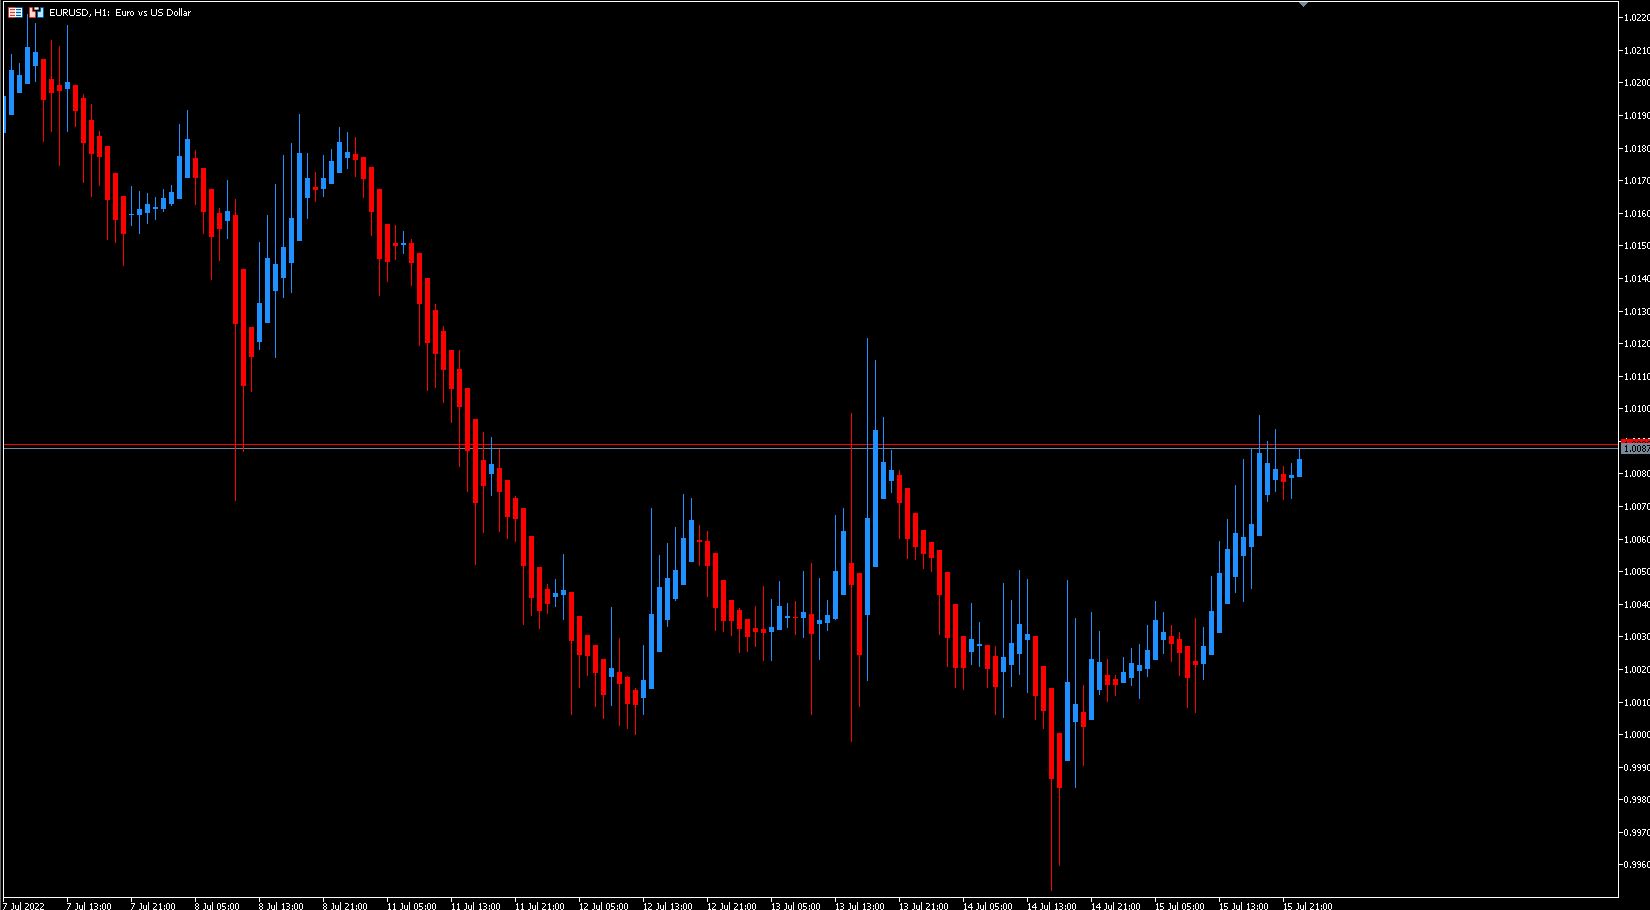Image resolution: width=1650 pixels, height=910 pixels.
Task: Click the 1.0220 price scale label
Action: tap(1636, 18)
